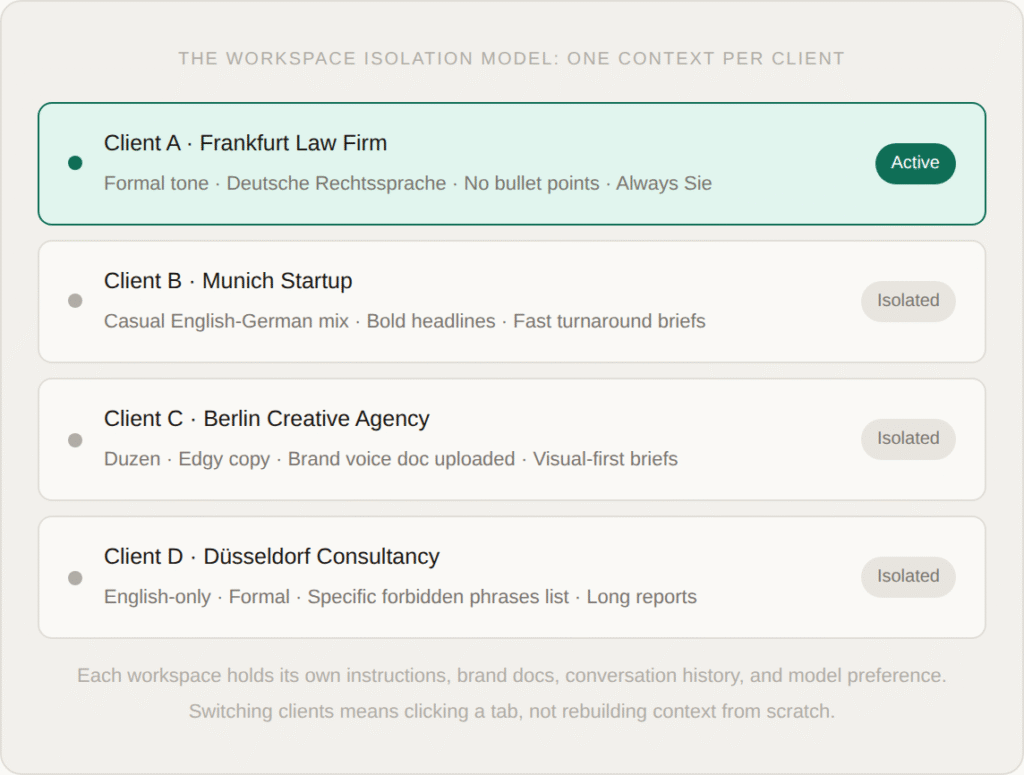
Task: Click the Isolated badge on Munich Startup
Action: tap(908, 301)
